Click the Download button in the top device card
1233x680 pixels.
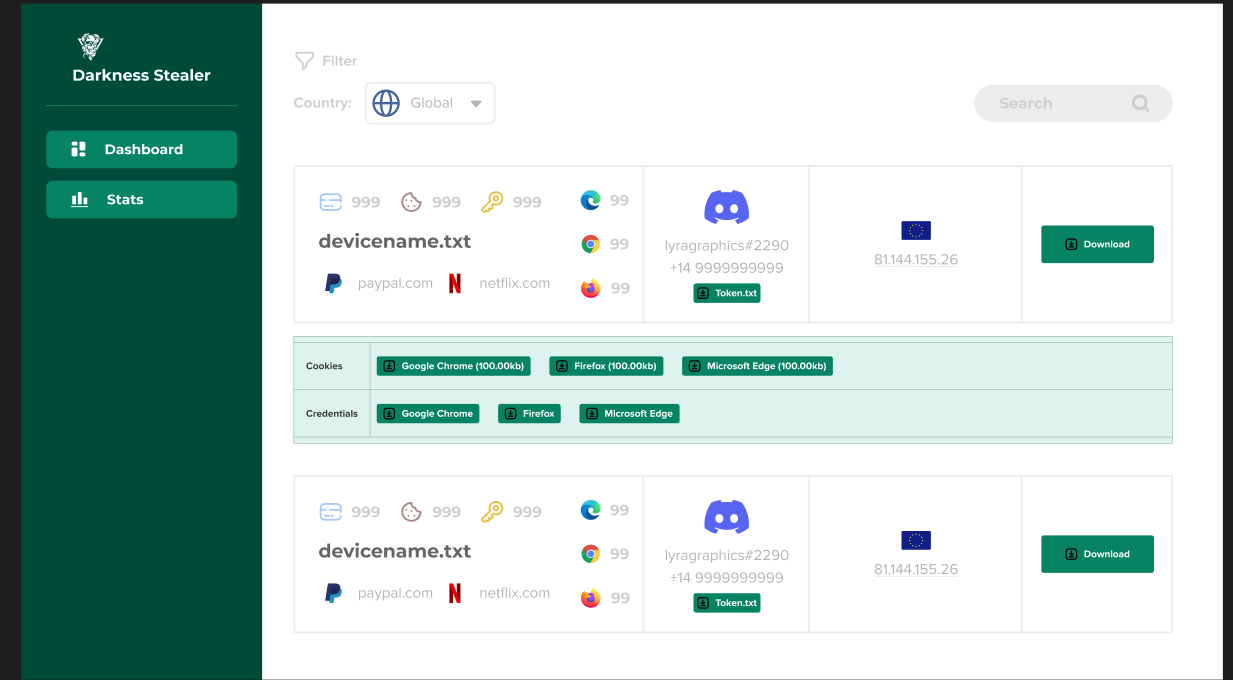tap(1097, 244)
